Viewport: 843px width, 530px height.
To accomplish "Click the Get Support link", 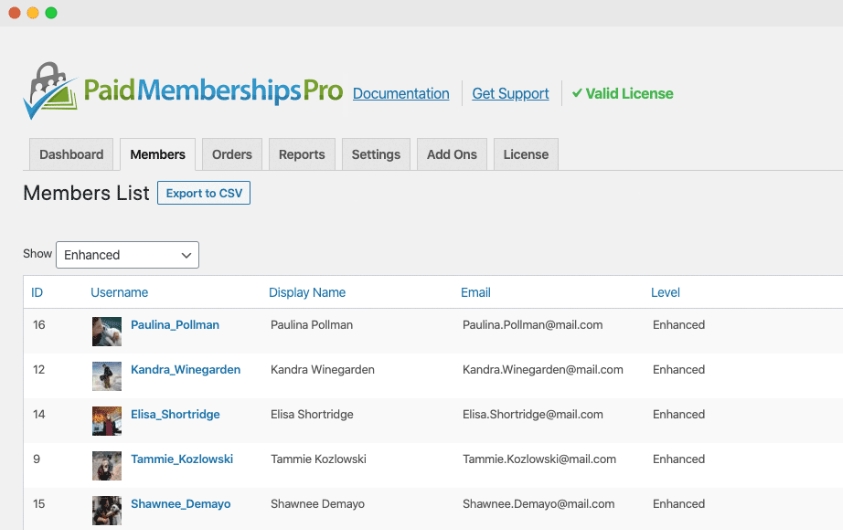I will [x=510, y=94].
